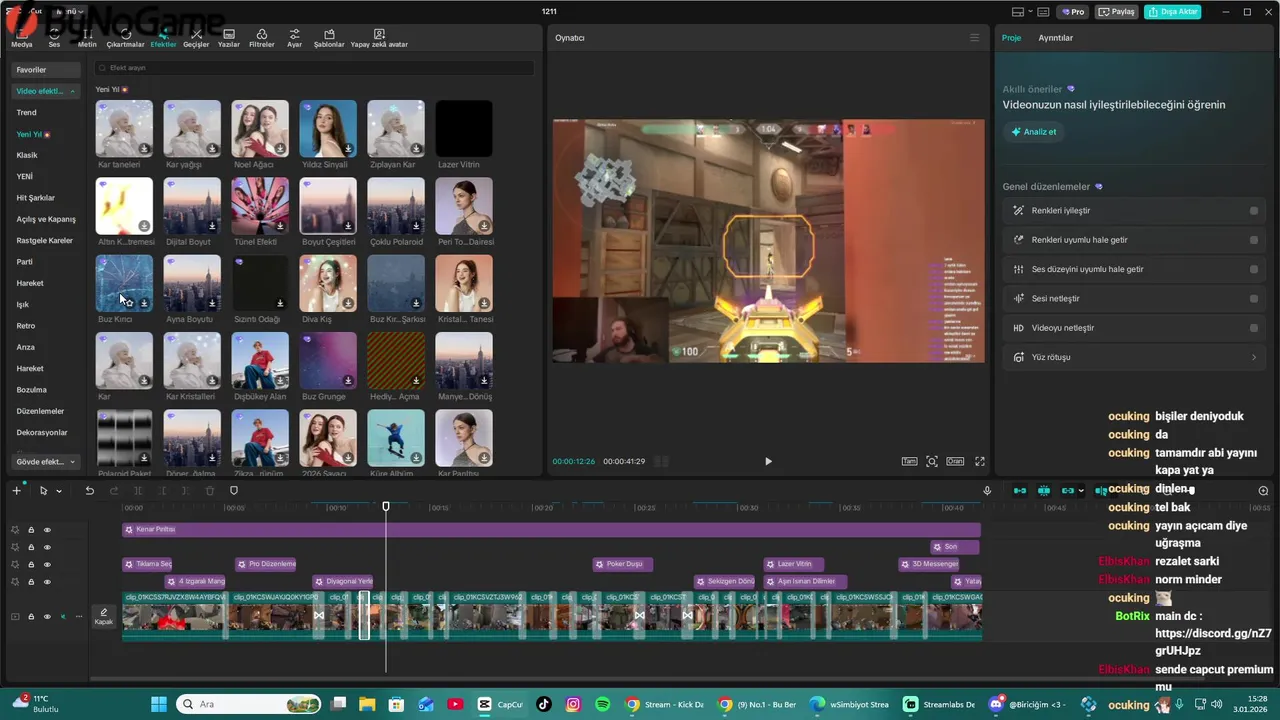1280x720 pixels.
Task: Open the selection tool dropdown arrow
Action: [x=59, y=491]
